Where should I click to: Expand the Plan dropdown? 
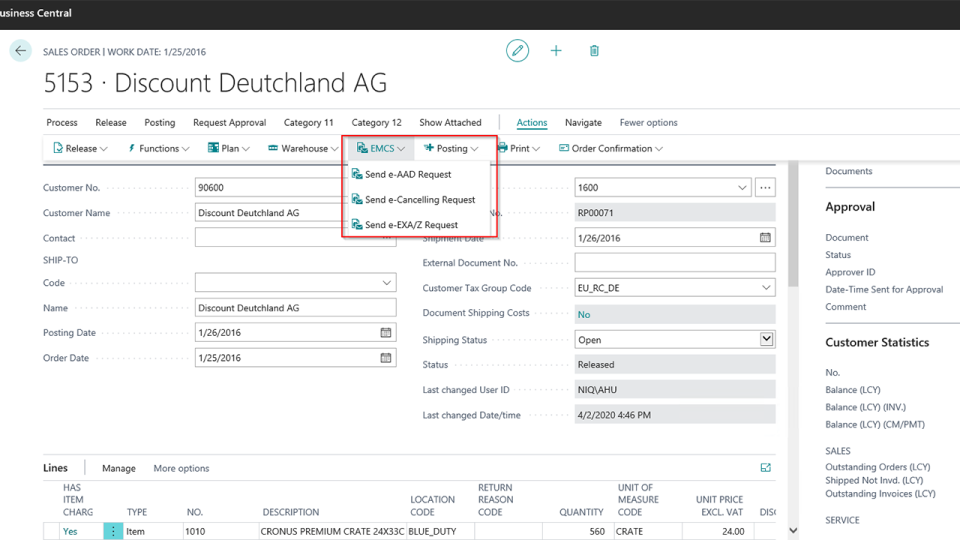point(246,149)
